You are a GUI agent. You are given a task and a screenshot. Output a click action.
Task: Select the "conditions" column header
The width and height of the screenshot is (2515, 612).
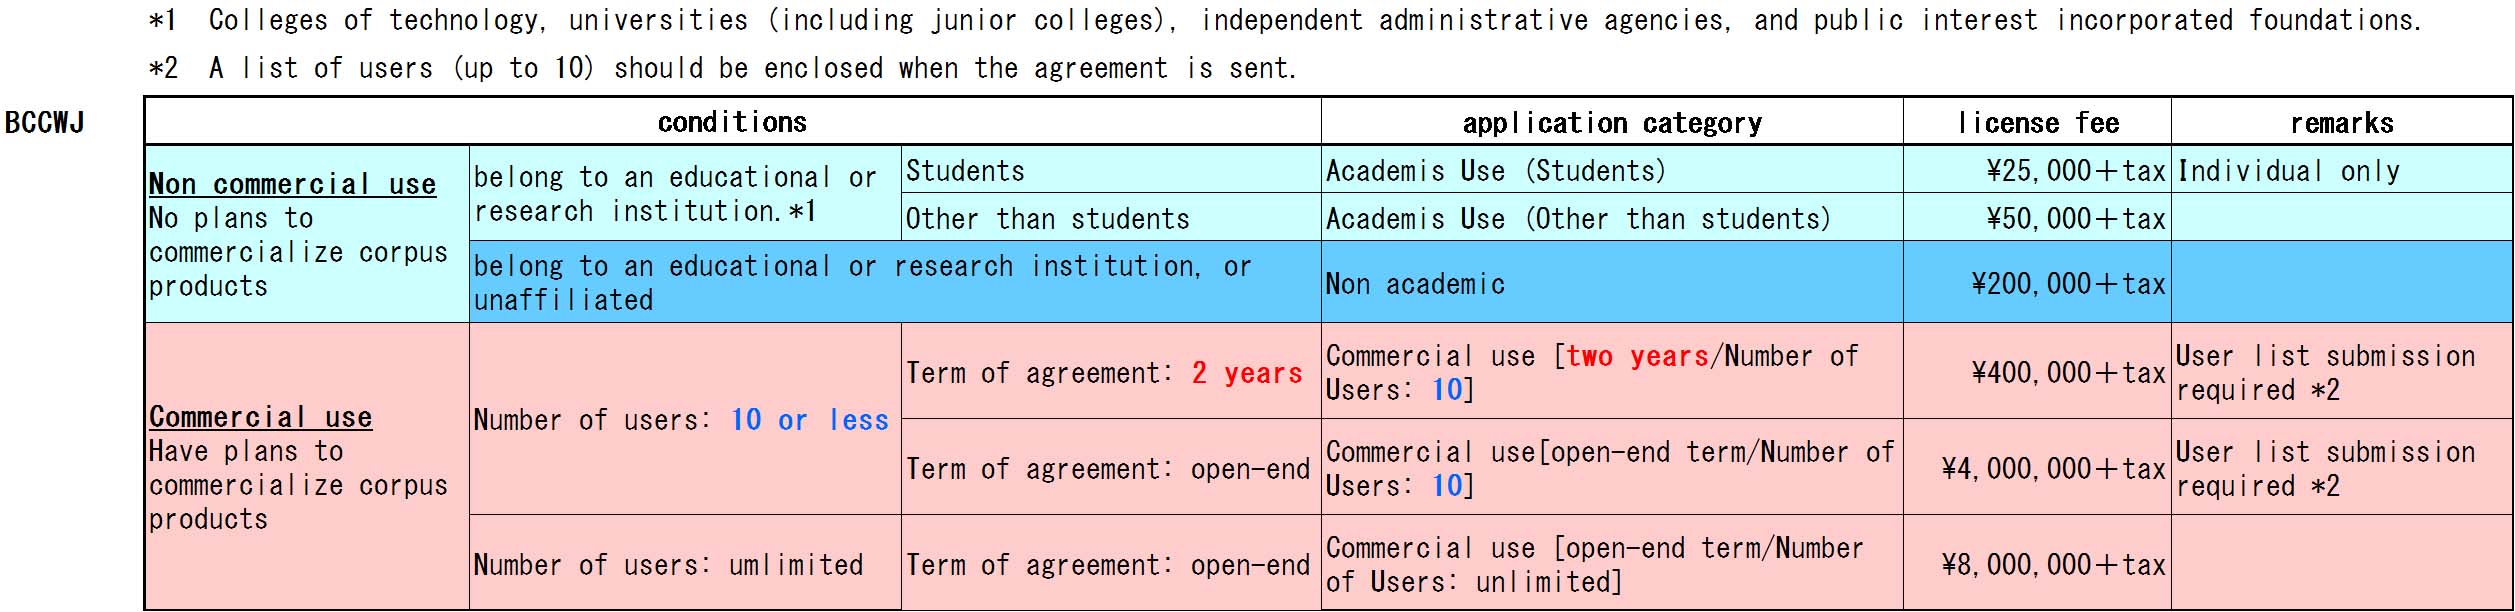point(732,122)
